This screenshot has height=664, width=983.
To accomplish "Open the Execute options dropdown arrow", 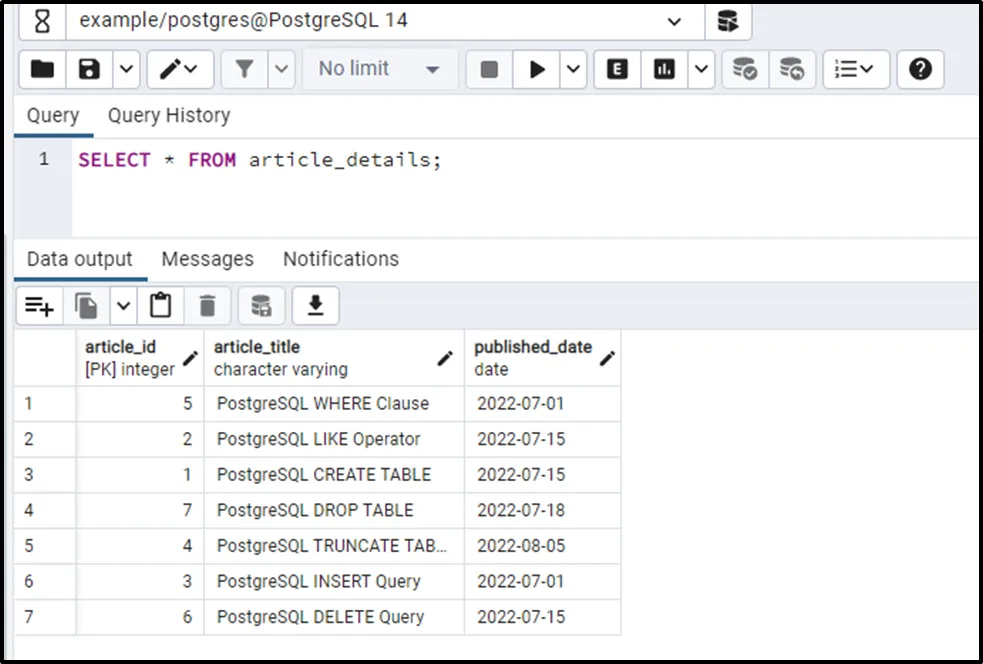I will point(573,69).
